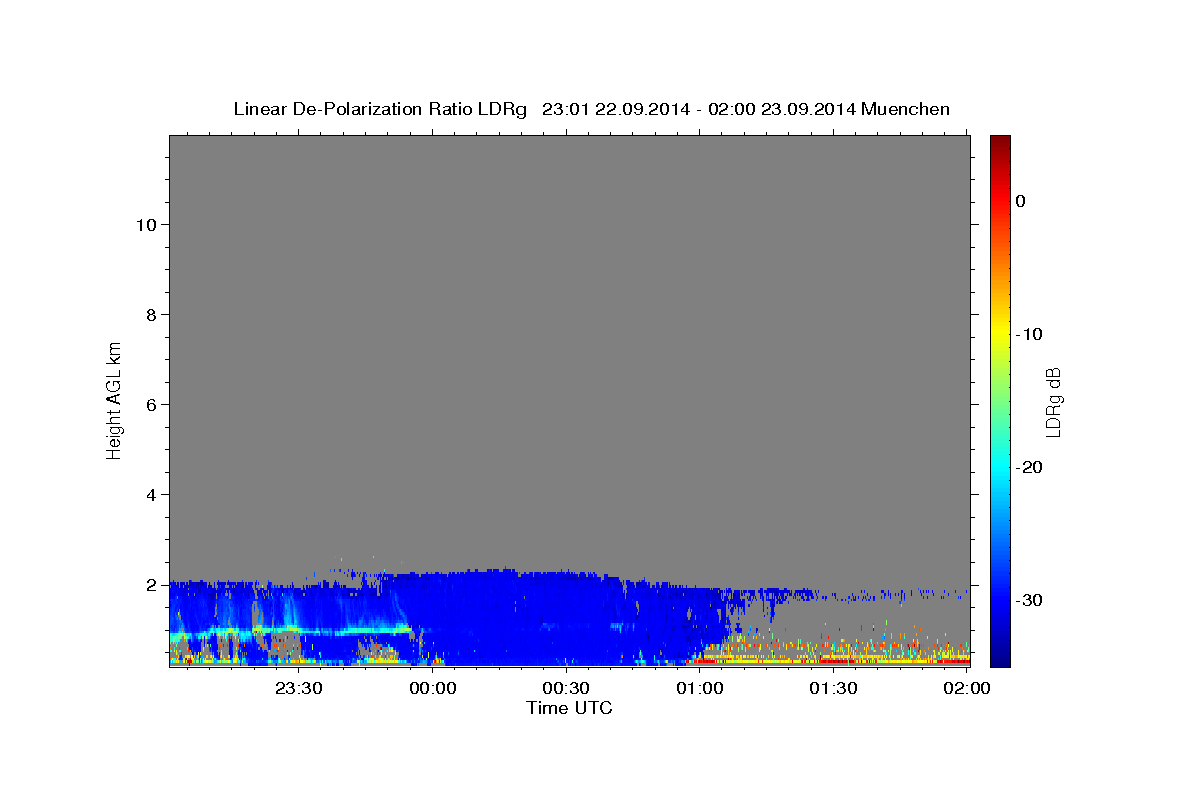The width and height of the screenshot is (1200, 800).
Task: Click the '23:30' time tick label
Action: (298, 688)
